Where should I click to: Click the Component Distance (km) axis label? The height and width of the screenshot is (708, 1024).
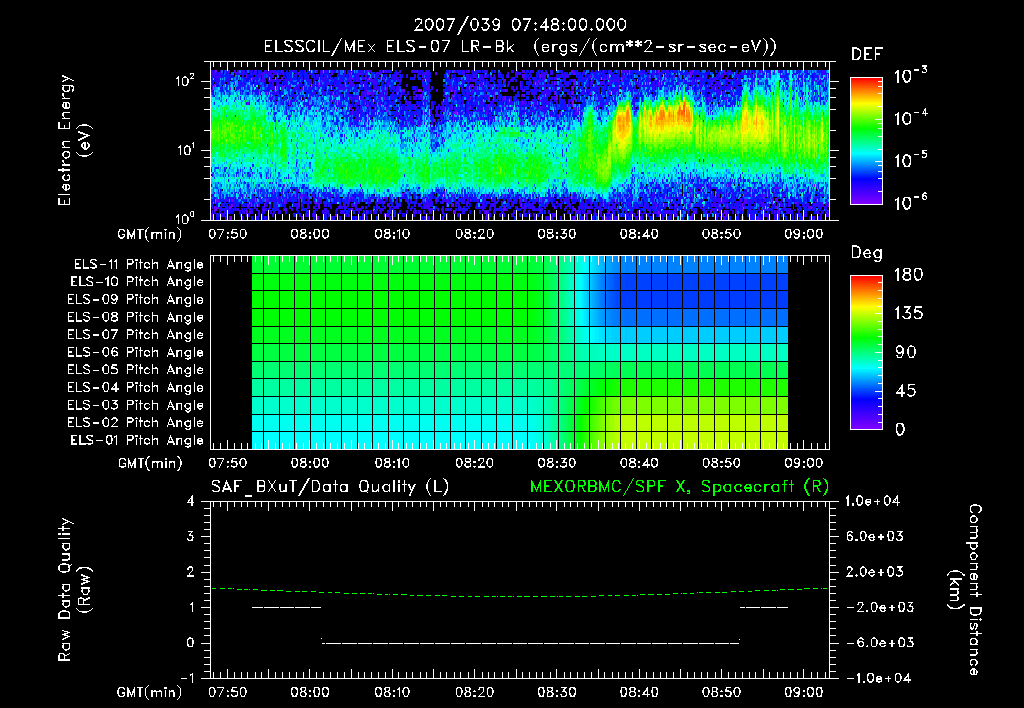965,590
